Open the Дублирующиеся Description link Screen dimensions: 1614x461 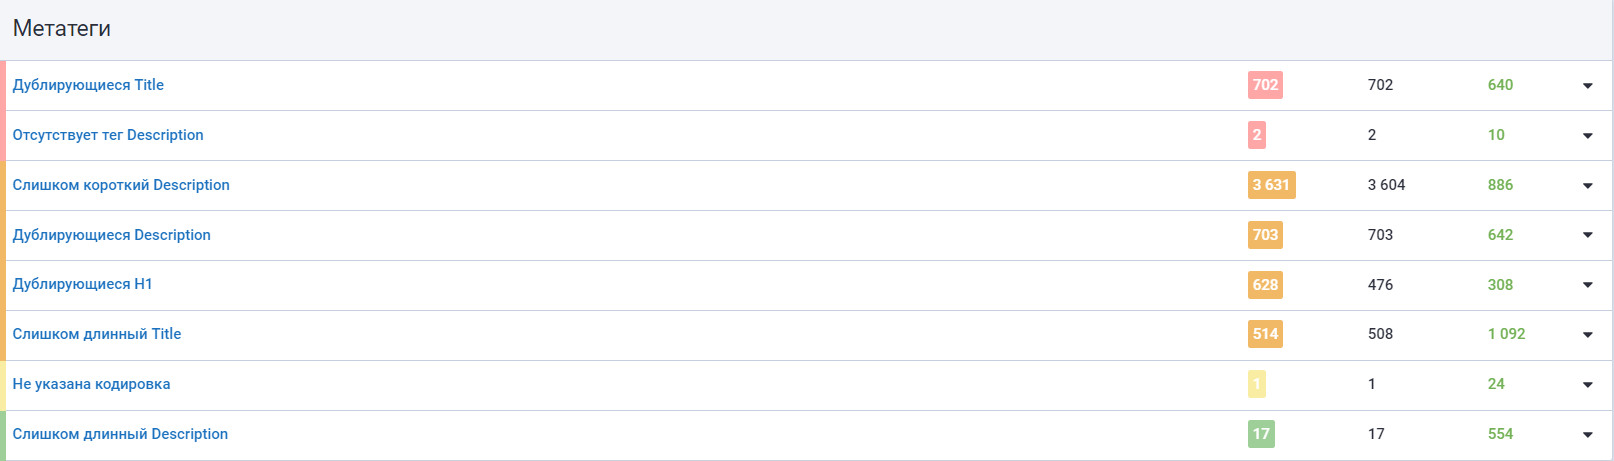click(x=111, y=235)
